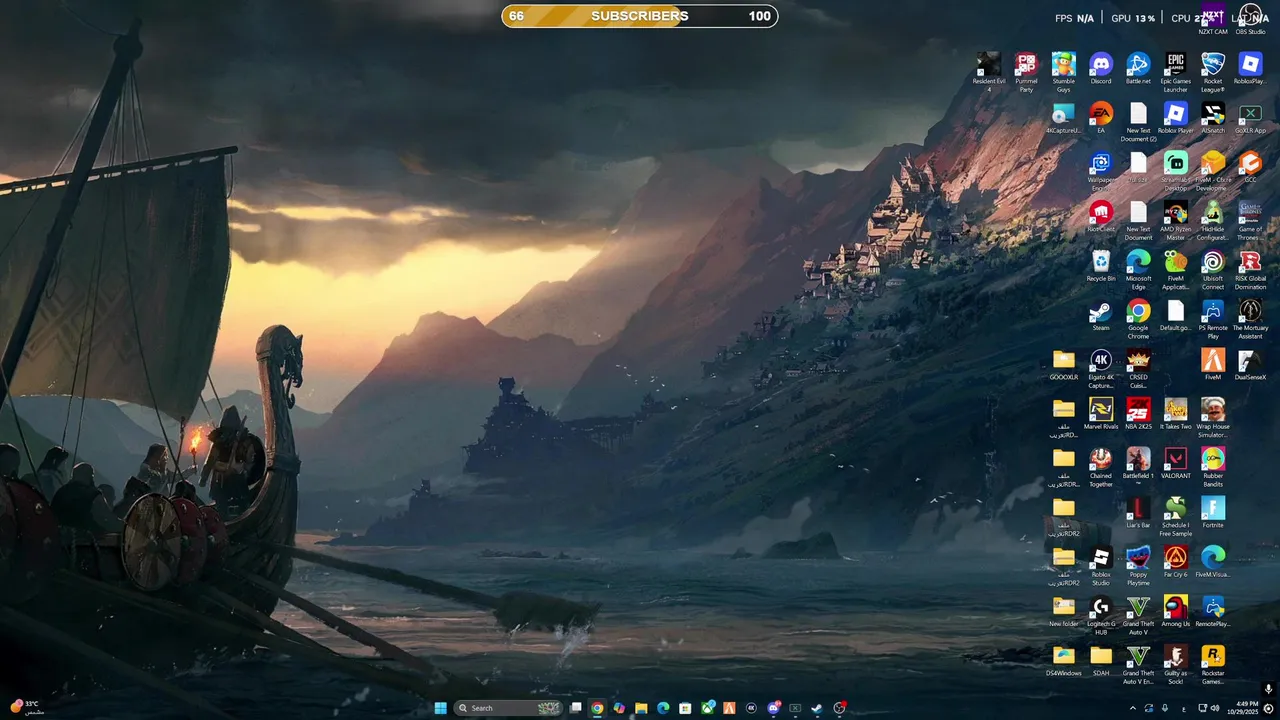
Task: Launch Riot Client from the desktop
Action: coord(1101,216)
